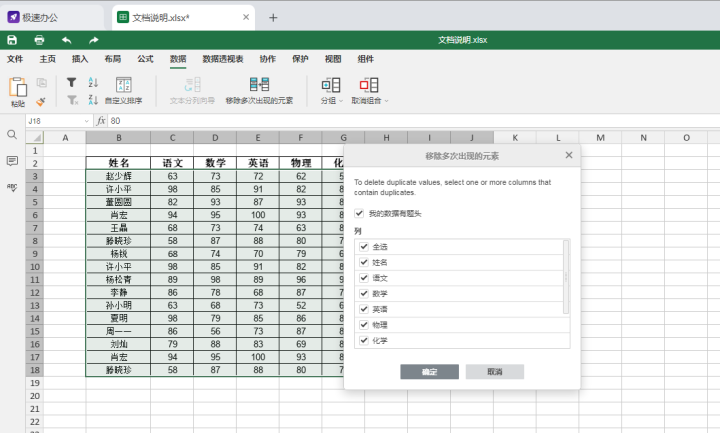The image size is (720, 433).
Task: Click the format painter brush icon
Action: coord(41,101)
